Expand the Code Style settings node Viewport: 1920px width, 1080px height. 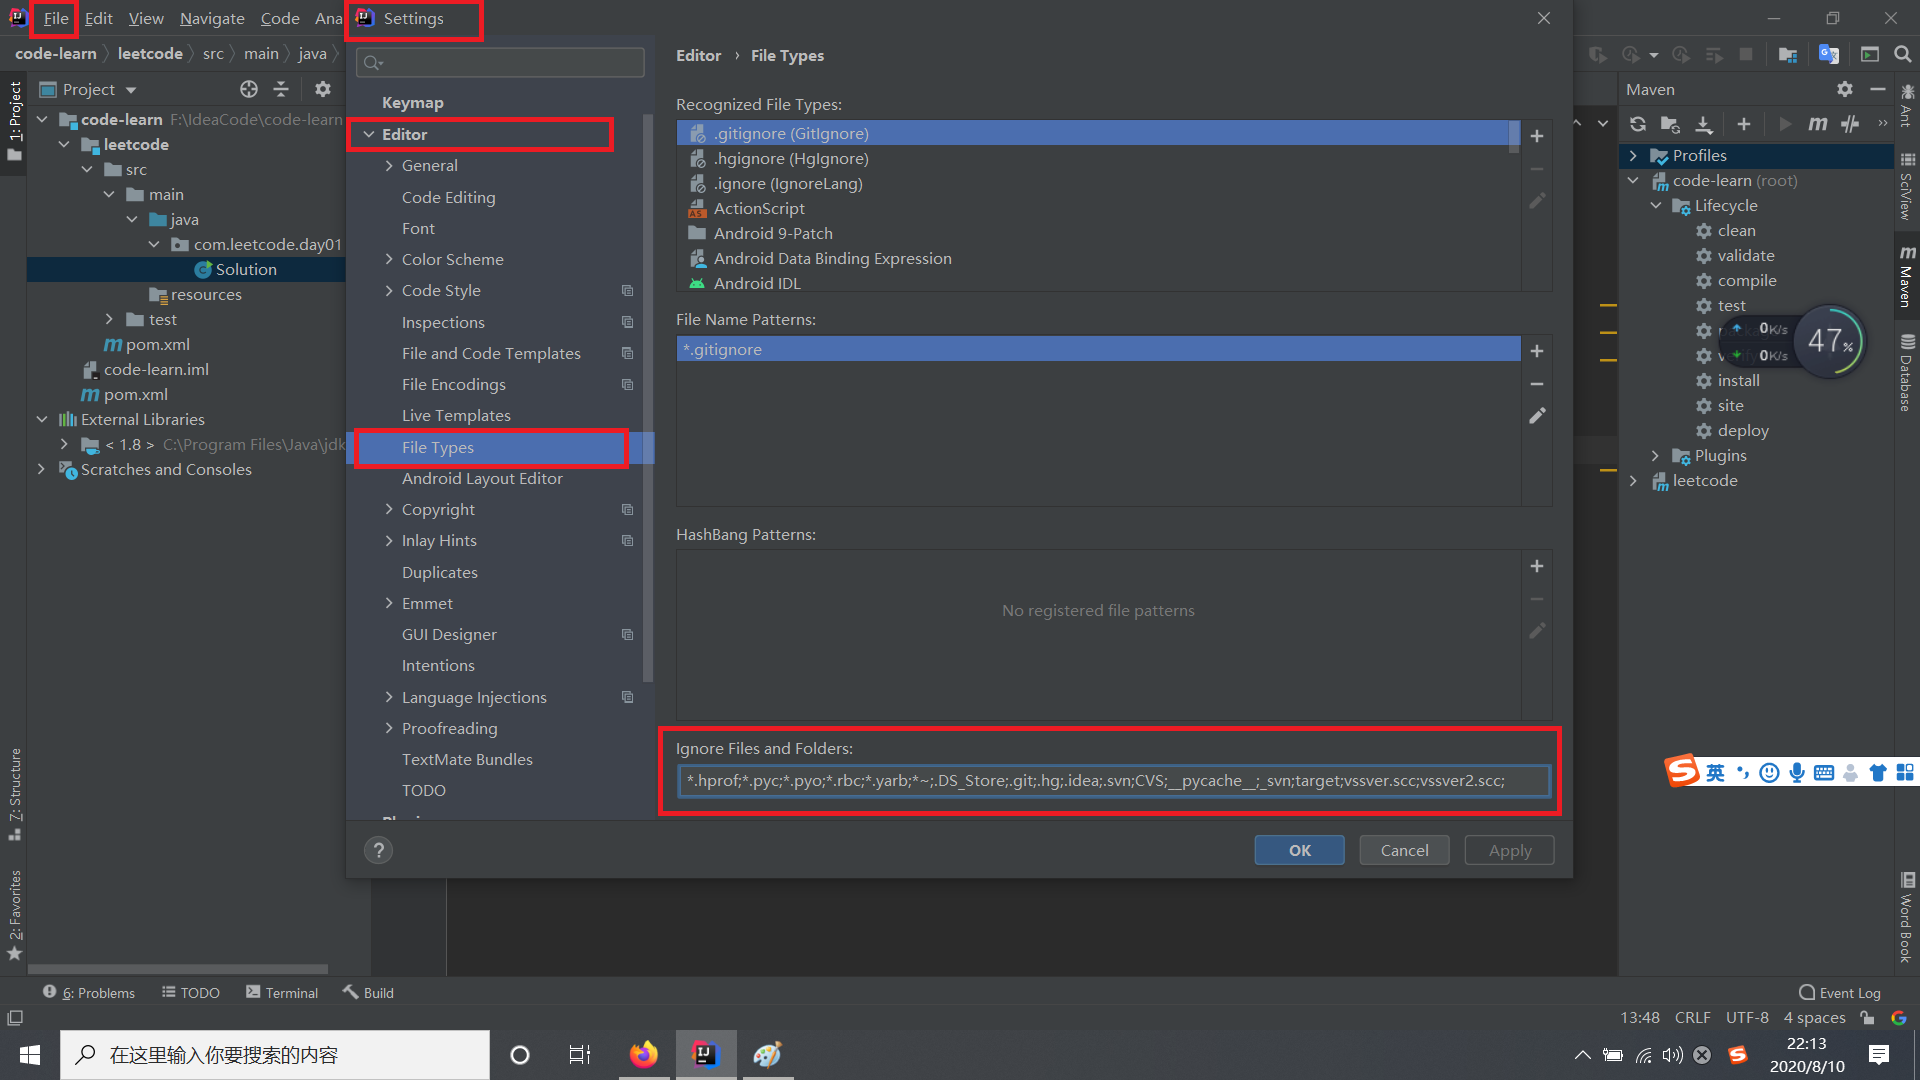pyautogui.click(x=389, y=291)
